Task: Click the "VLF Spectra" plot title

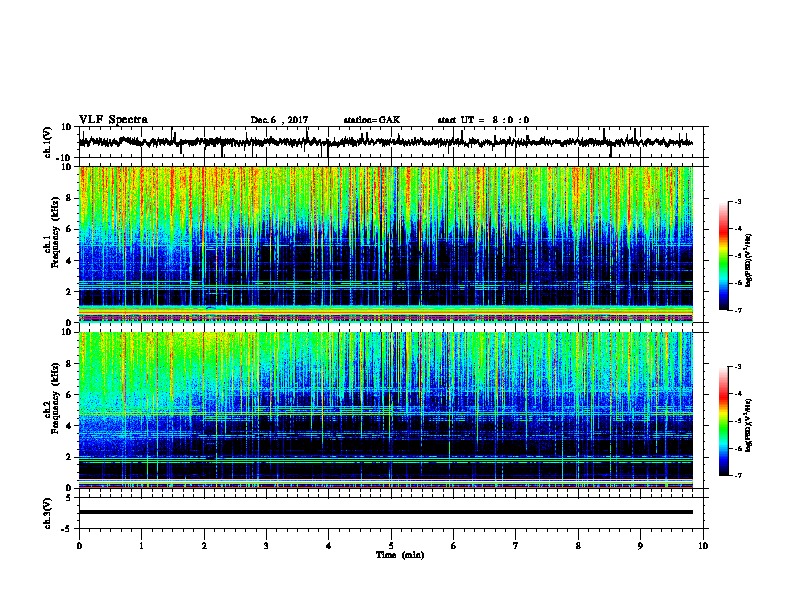Action: (x=113, y=120)
